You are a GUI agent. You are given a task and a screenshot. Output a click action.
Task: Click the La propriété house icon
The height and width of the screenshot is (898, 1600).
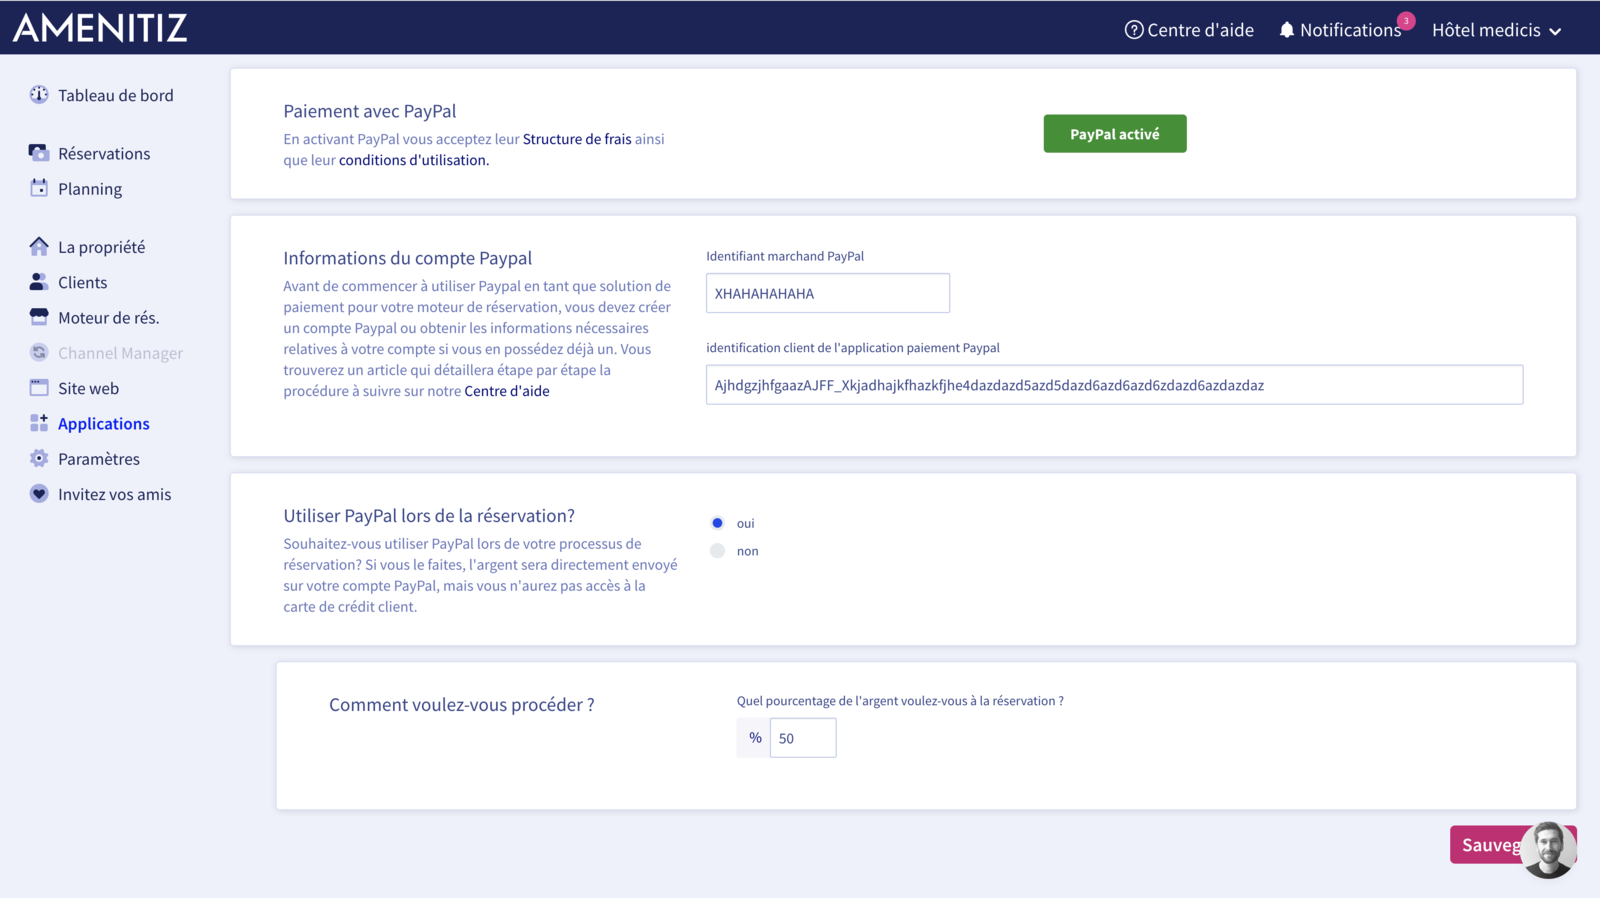tap(39, 246)
